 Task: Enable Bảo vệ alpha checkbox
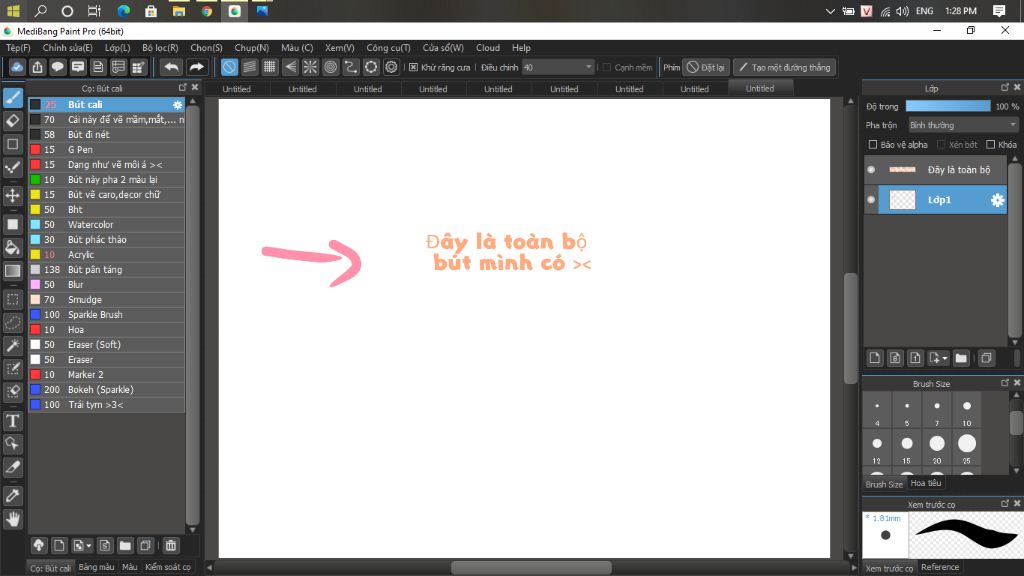(x=872, y=144)
